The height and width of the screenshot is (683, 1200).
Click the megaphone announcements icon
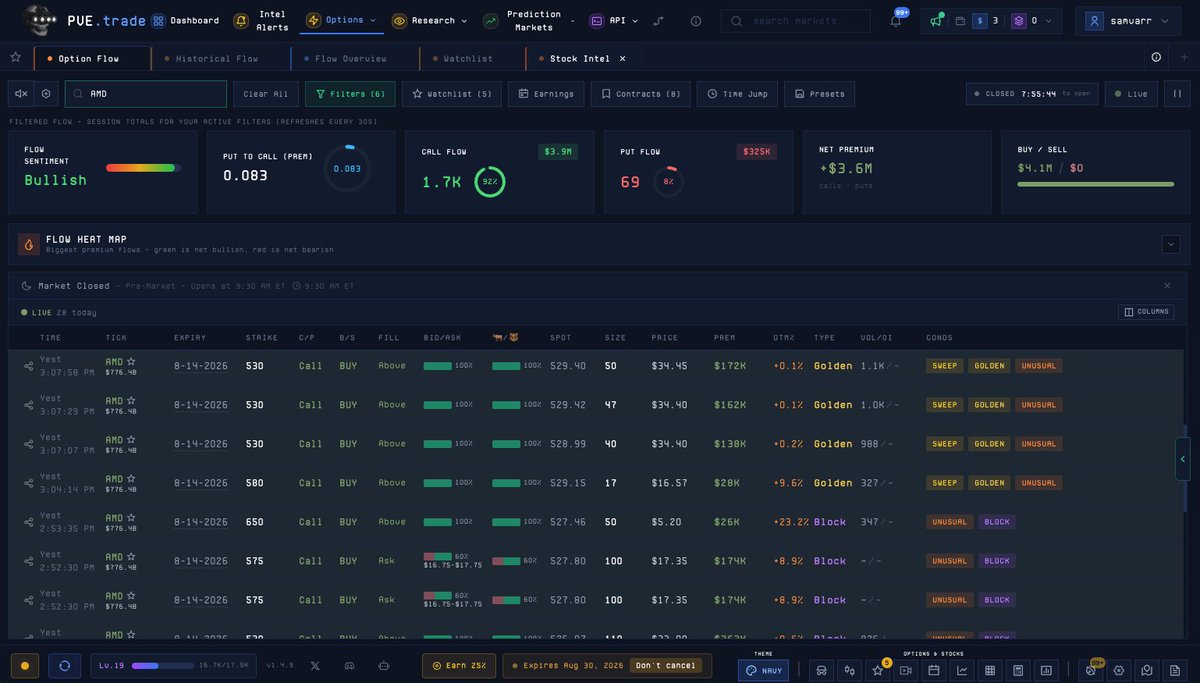click(936, 20)
